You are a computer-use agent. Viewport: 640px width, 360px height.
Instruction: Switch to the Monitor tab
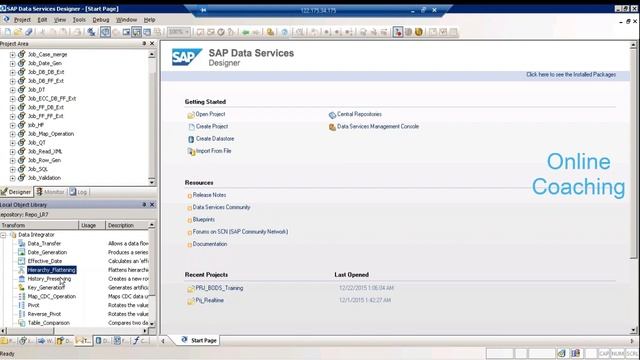(x=50, y=192)
